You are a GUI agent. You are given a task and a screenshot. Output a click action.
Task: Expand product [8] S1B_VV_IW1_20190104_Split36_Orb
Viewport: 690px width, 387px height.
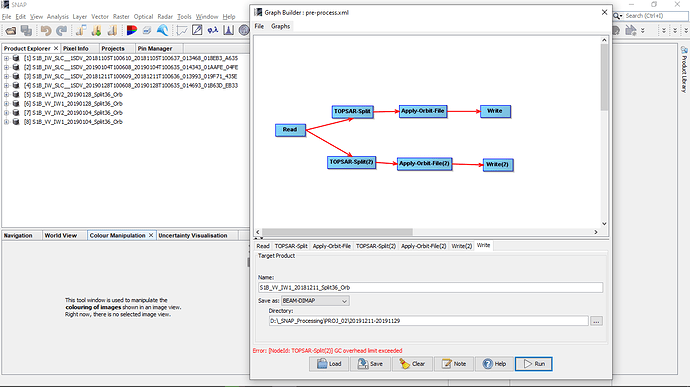pyautogui.click(x=6, y=122)
